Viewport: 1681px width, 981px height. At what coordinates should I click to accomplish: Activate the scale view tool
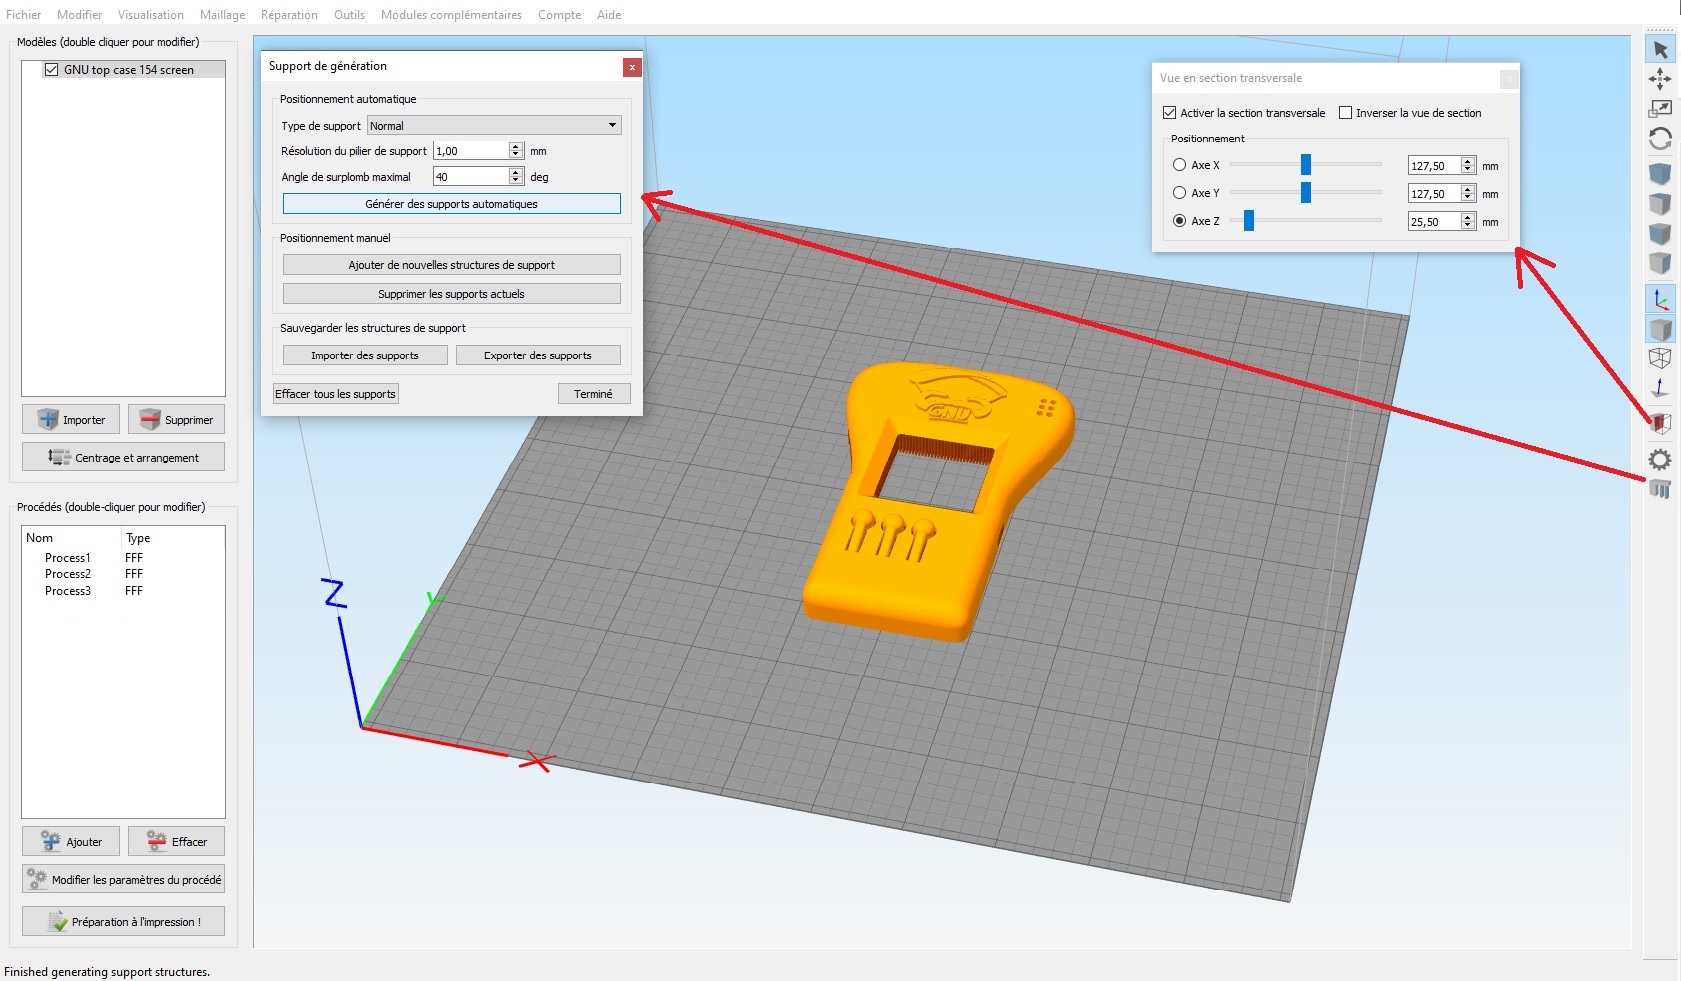pyautogui.click(x=1660, y=109)
